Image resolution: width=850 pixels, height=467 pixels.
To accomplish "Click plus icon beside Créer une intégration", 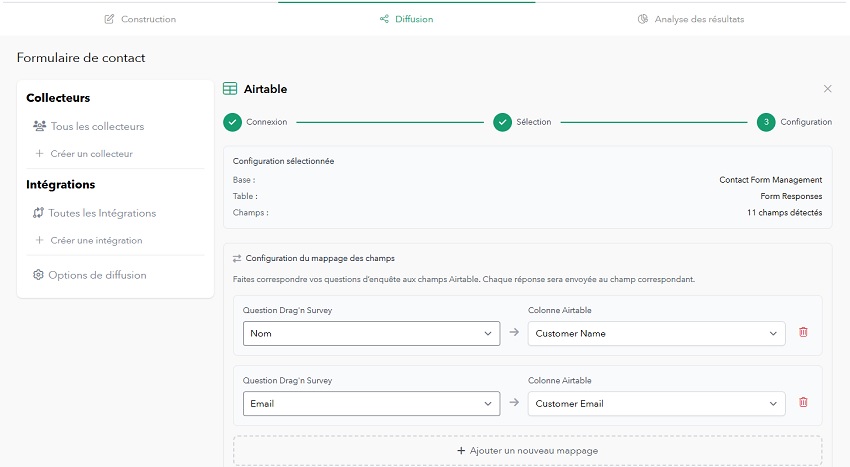I will click(39, 240).
